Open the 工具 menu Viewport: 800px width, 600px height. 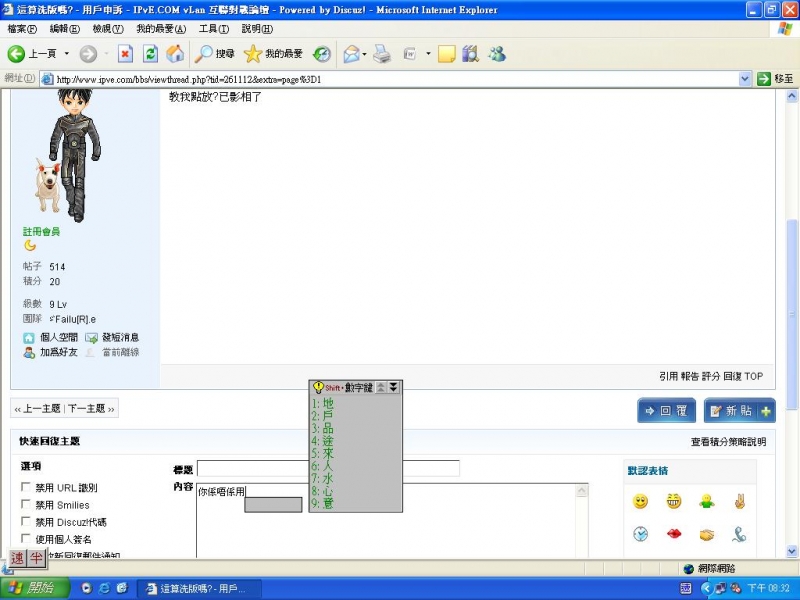point(214,29)
